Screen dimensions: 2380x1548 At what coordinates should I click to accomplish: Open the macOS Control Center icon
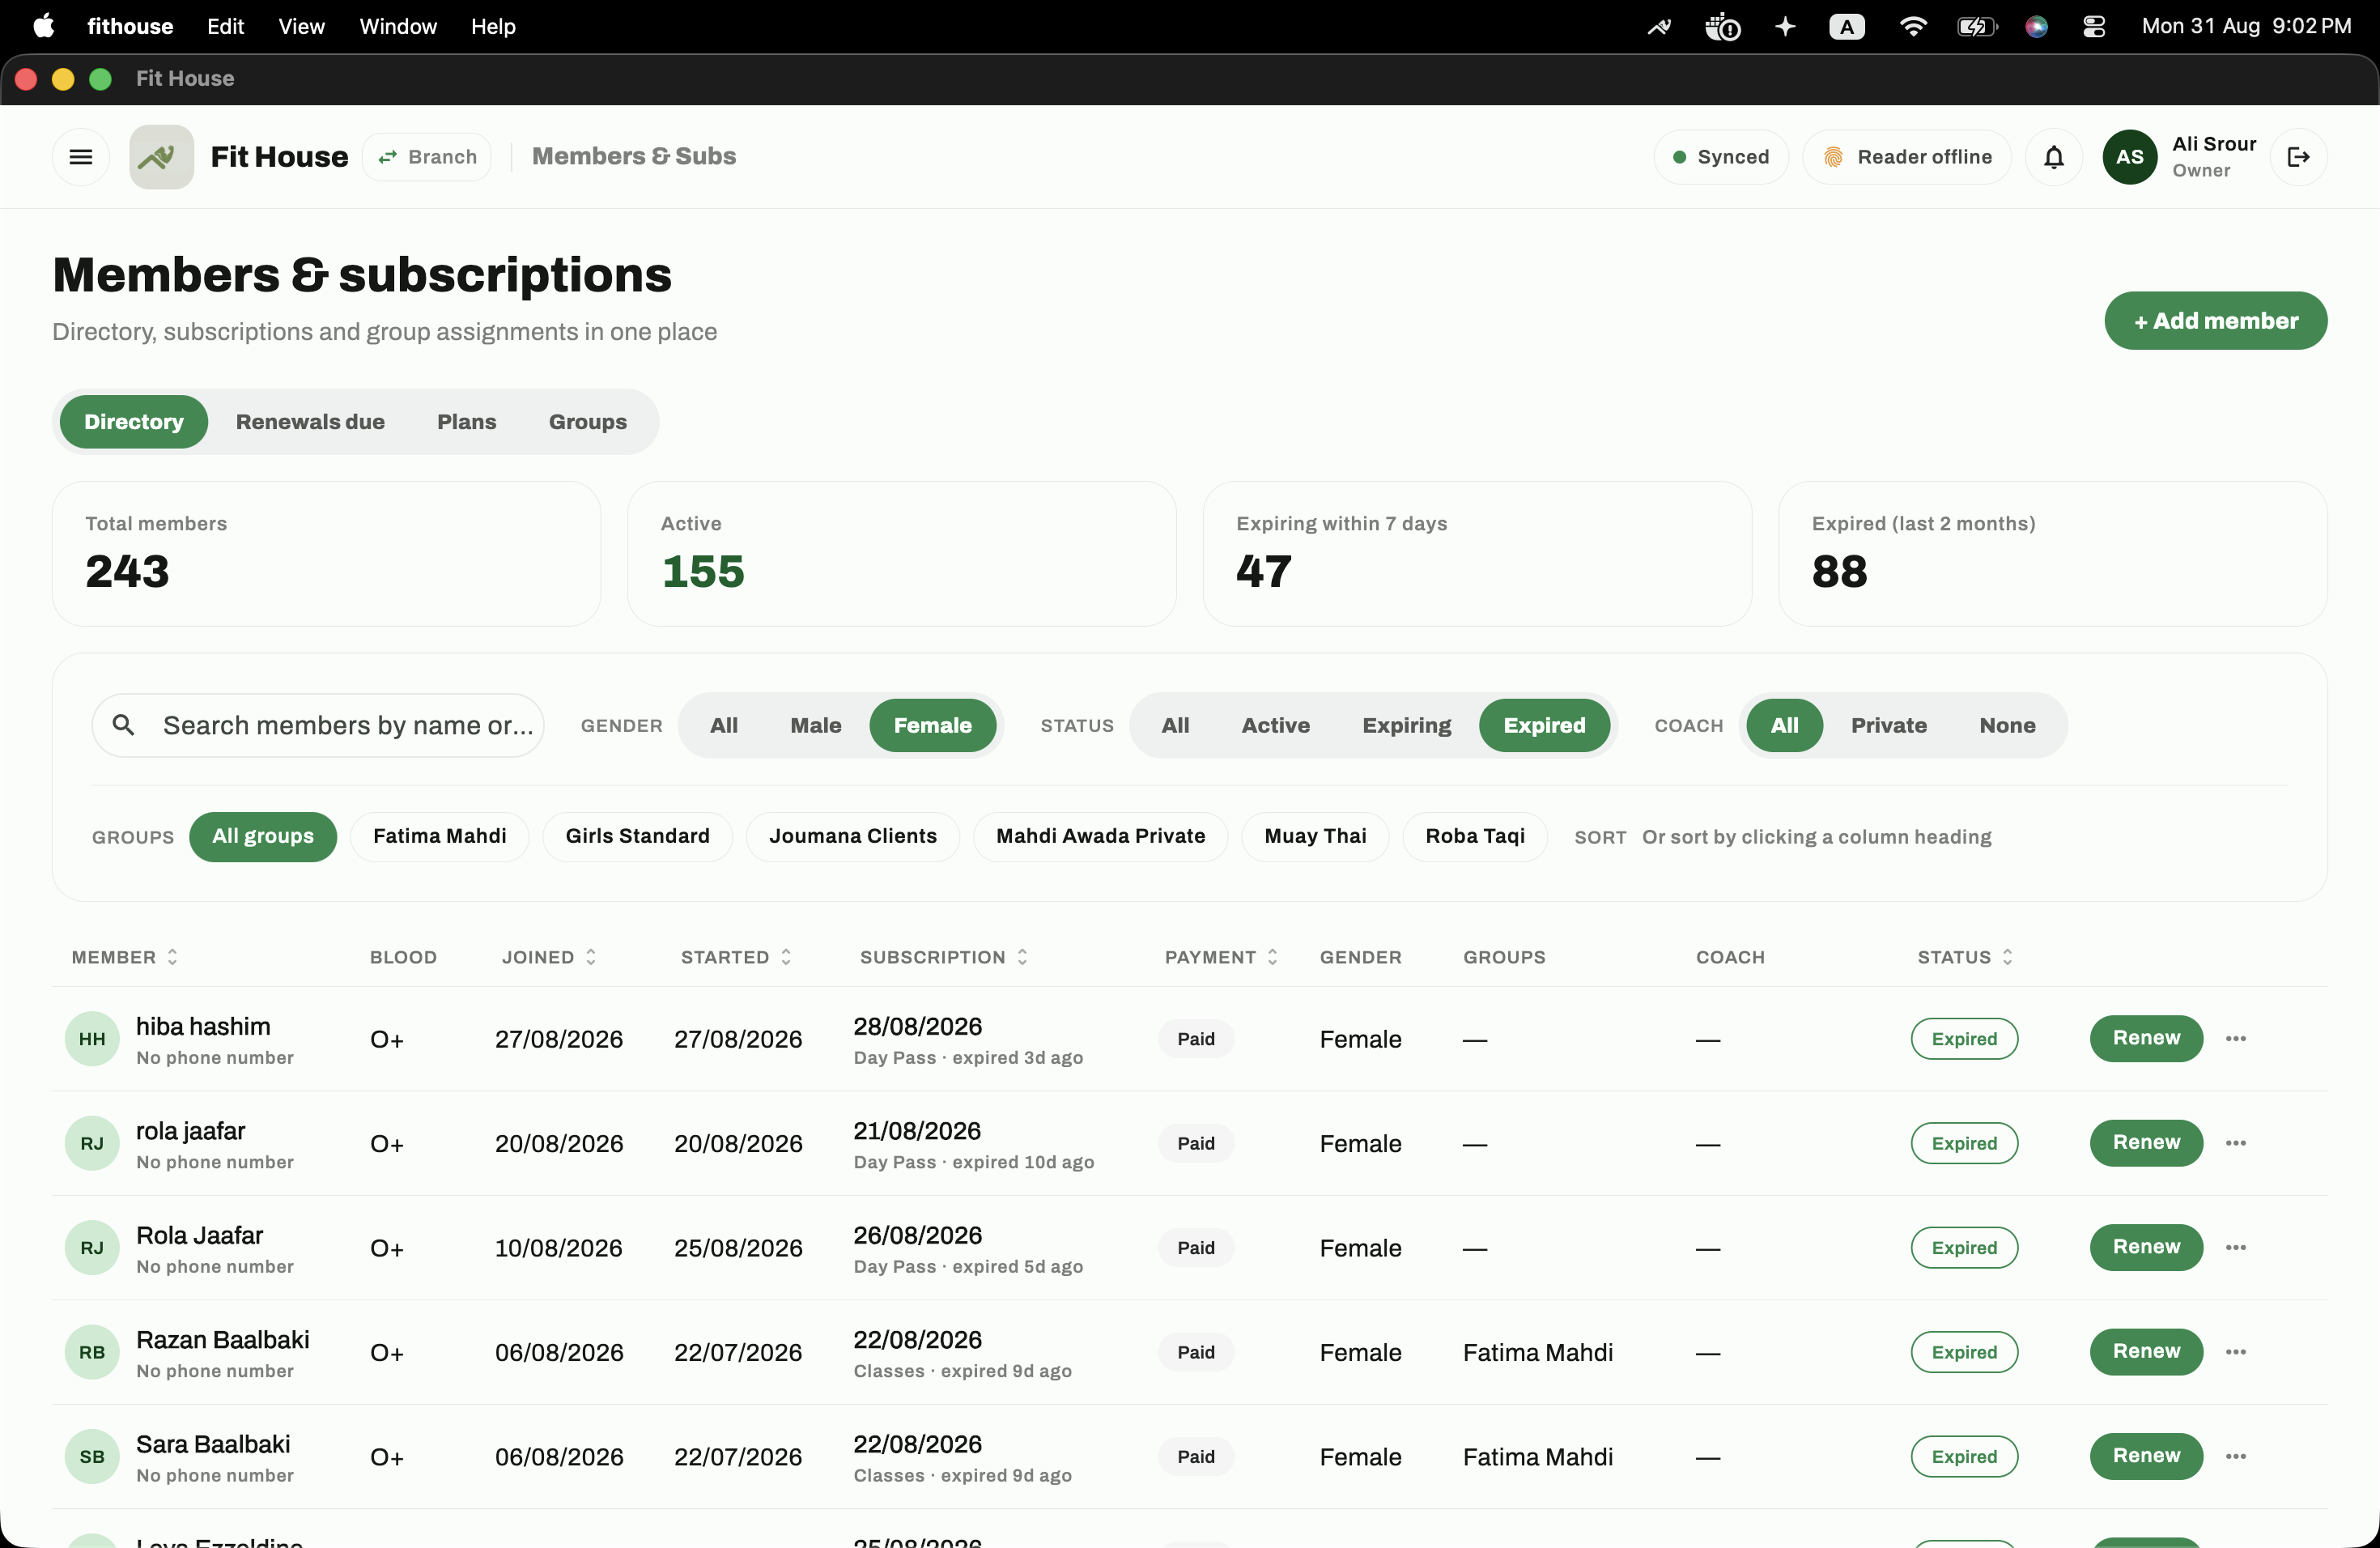click(2094, 27)
